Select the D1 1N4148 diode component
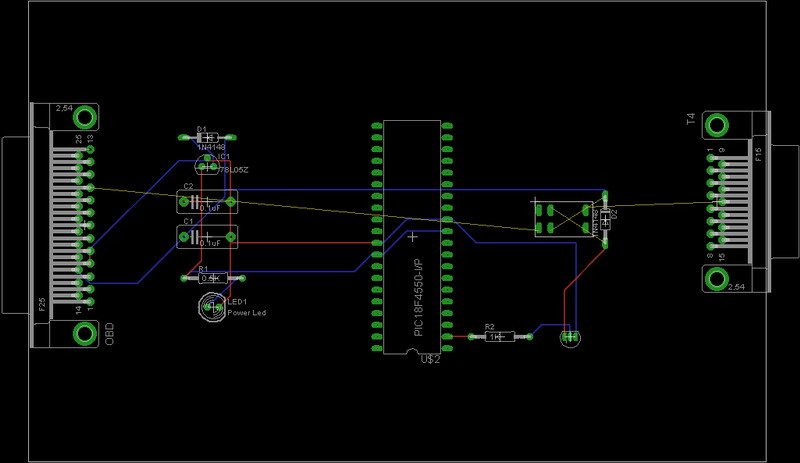 (x=207, y=137)
